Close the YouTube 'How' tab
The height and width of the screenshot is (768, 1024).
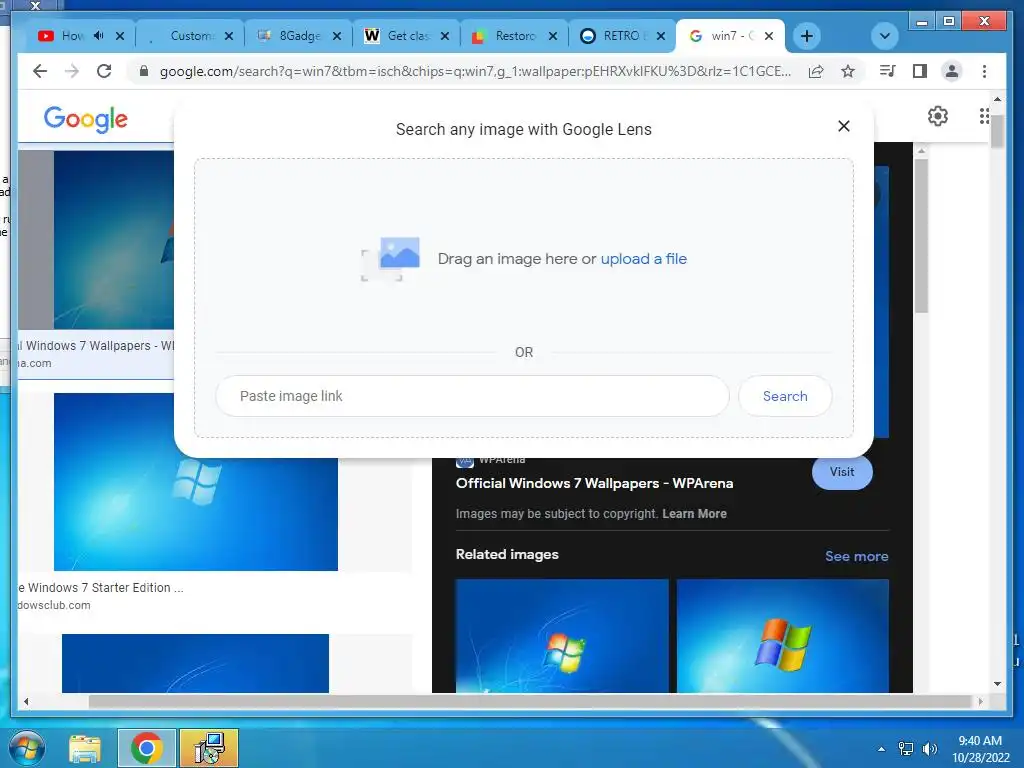click(120, 36)
